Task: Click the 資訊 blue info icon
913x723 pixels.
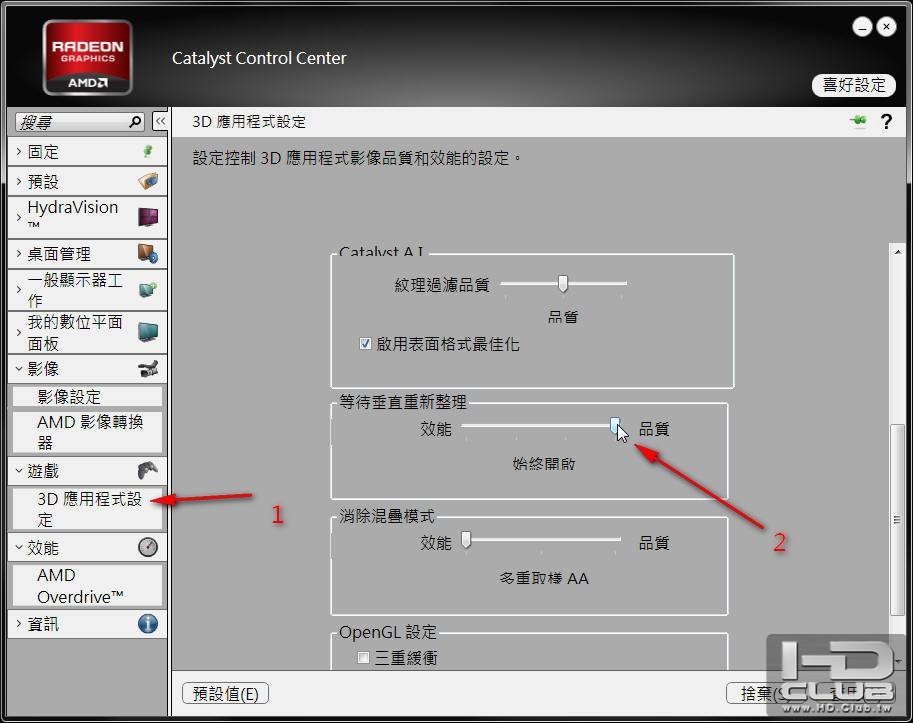Action: (148, 623)
